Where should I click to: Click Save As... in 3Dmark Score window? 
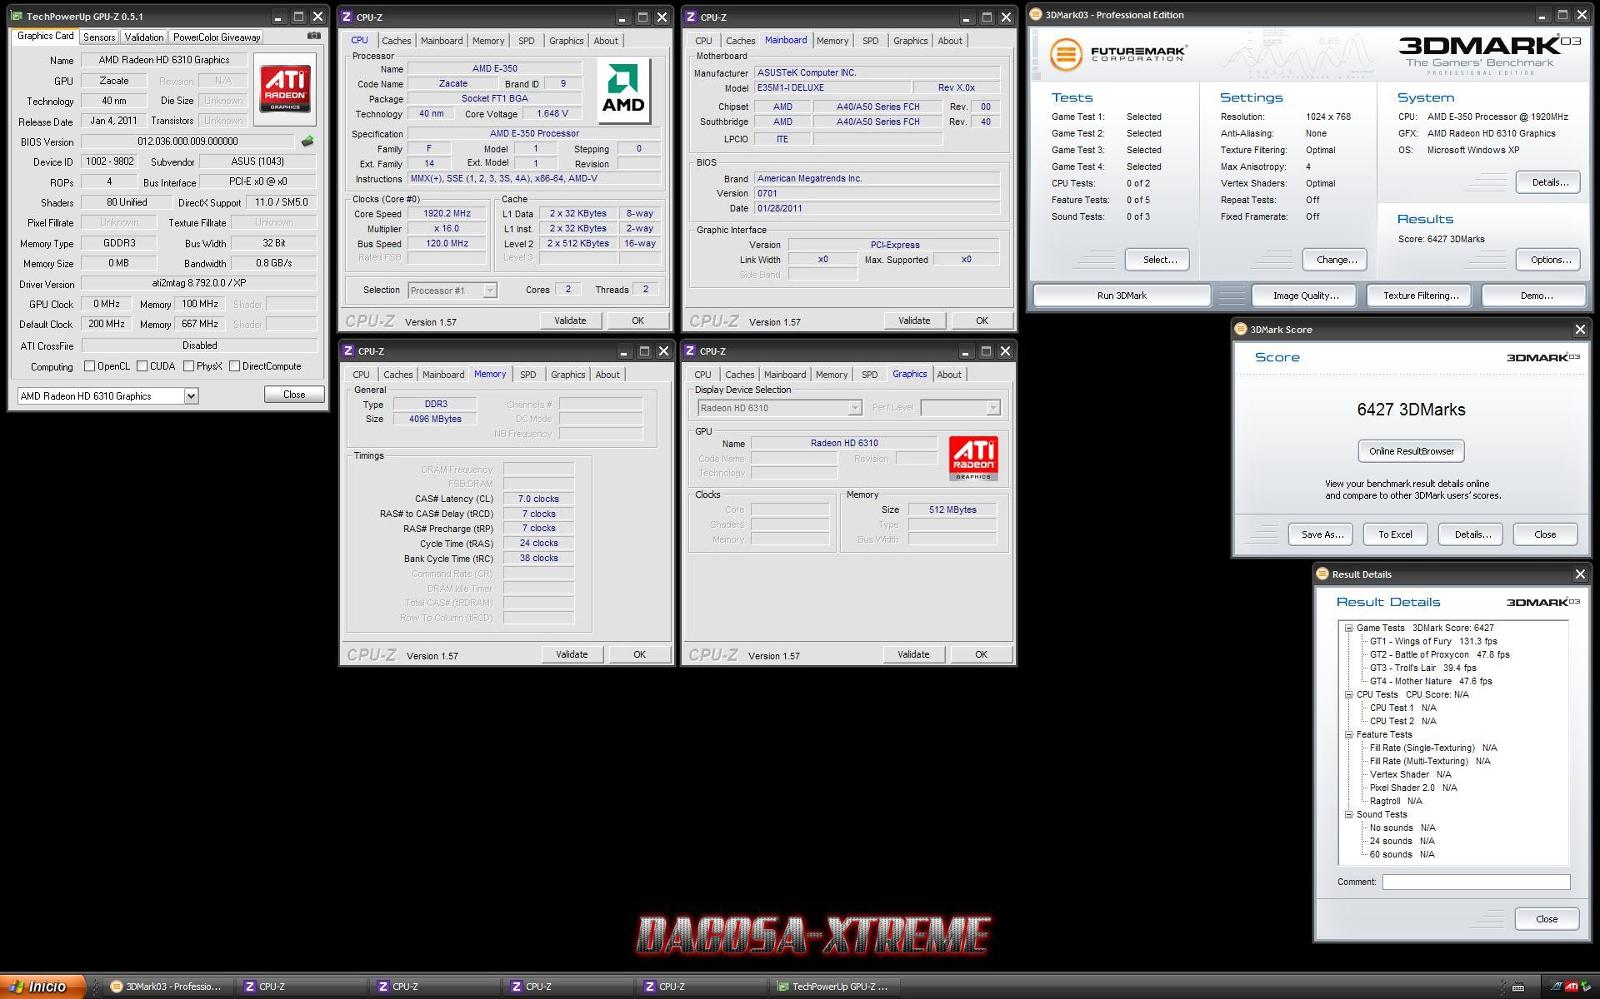(1322, 534)
